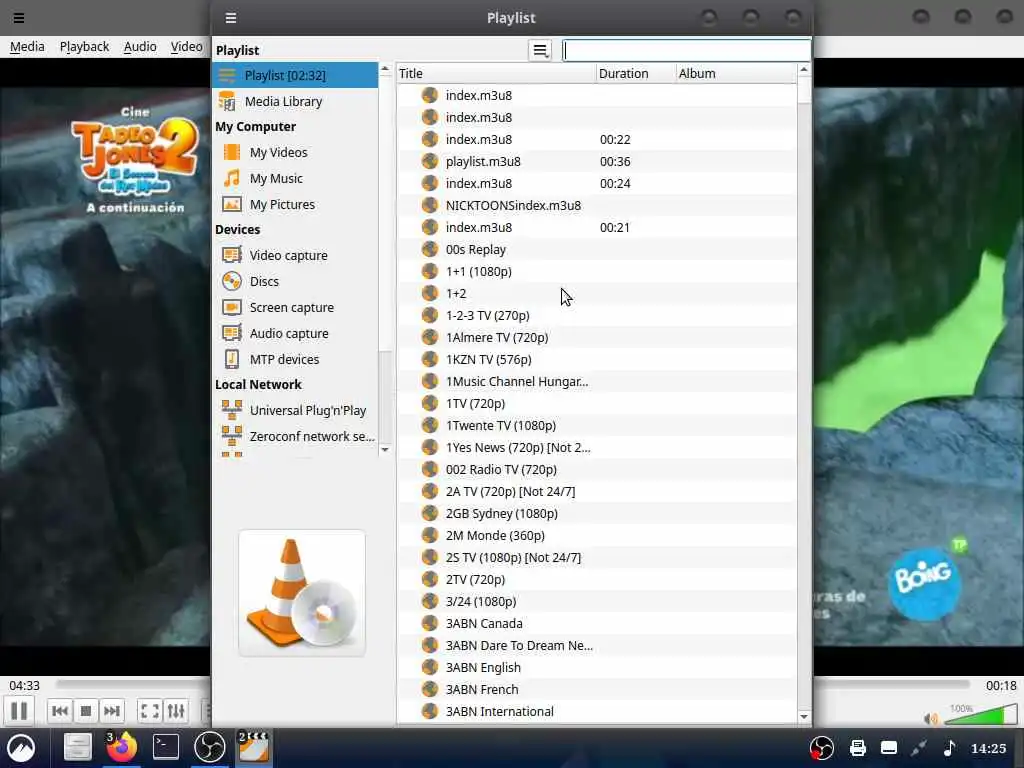
Task: Select 1-2-3 TV (270p) channel
Action: (x=596, y=315)
